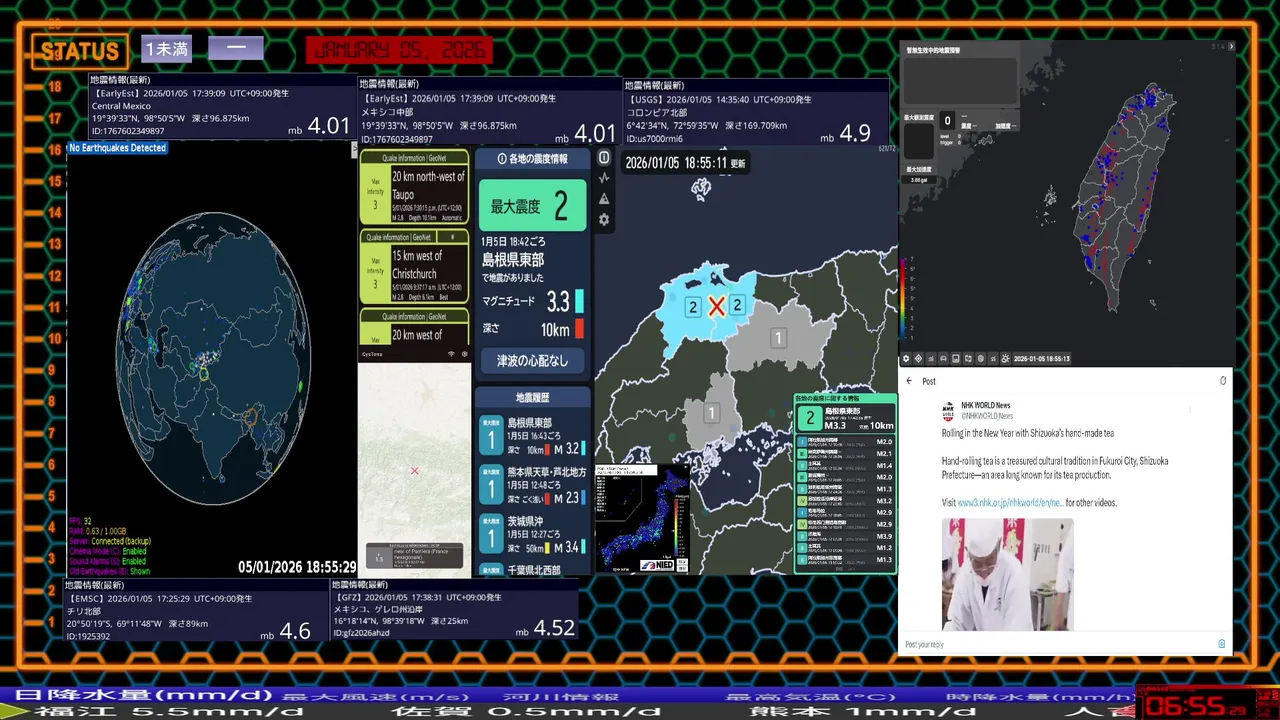Click the 更新 label next to the Japan map time

click(x=738, y=163)
